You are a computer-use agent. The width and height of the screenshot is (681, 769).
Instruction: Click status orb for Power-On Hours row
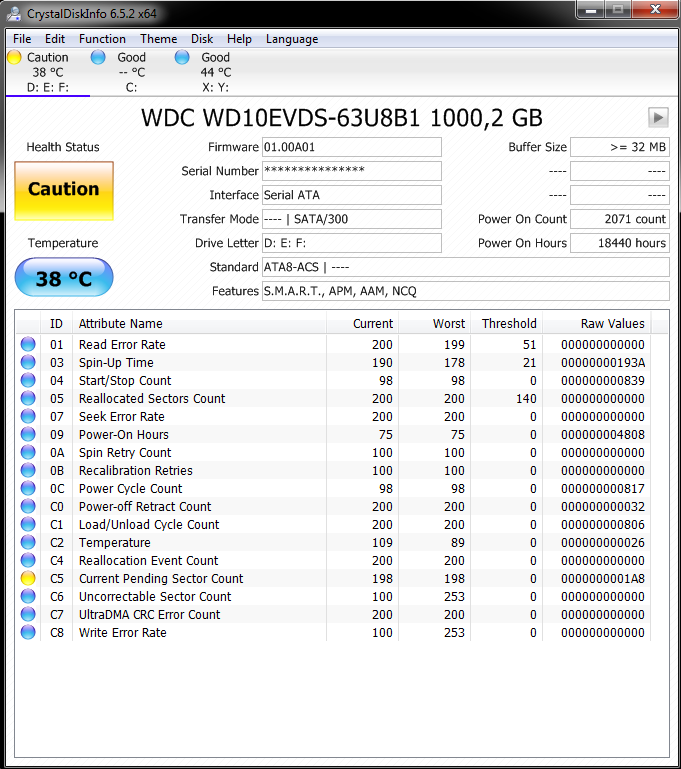click(28, 435)
